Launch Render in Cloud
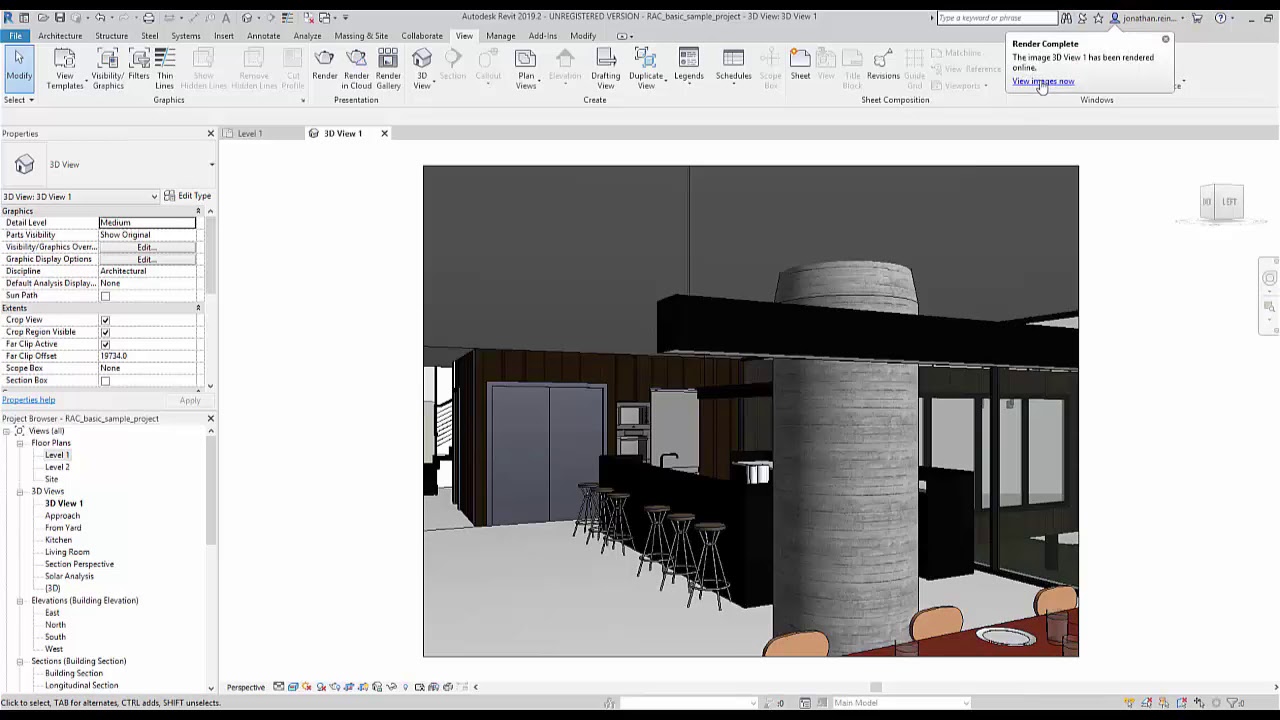This screenshot has width=1280, height=720. click(356, 69)
